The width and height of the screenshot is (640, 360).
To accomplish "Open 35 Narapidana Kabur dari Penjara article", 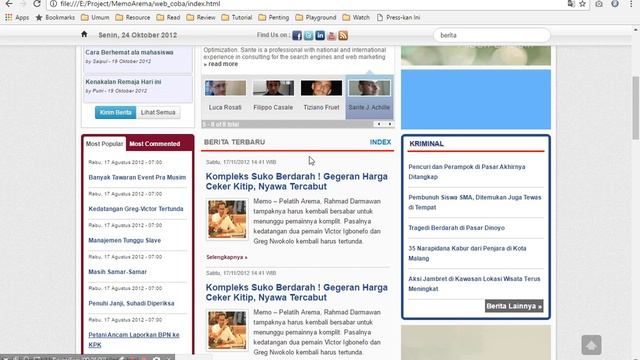I will [467, 253].
